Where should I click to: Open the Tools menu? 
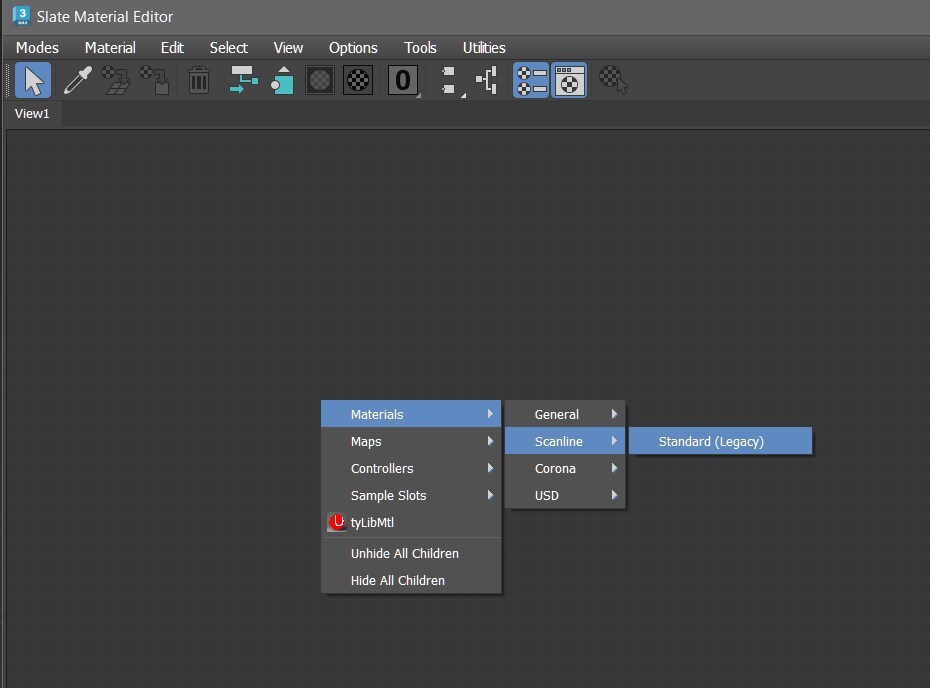pos(420,47)
